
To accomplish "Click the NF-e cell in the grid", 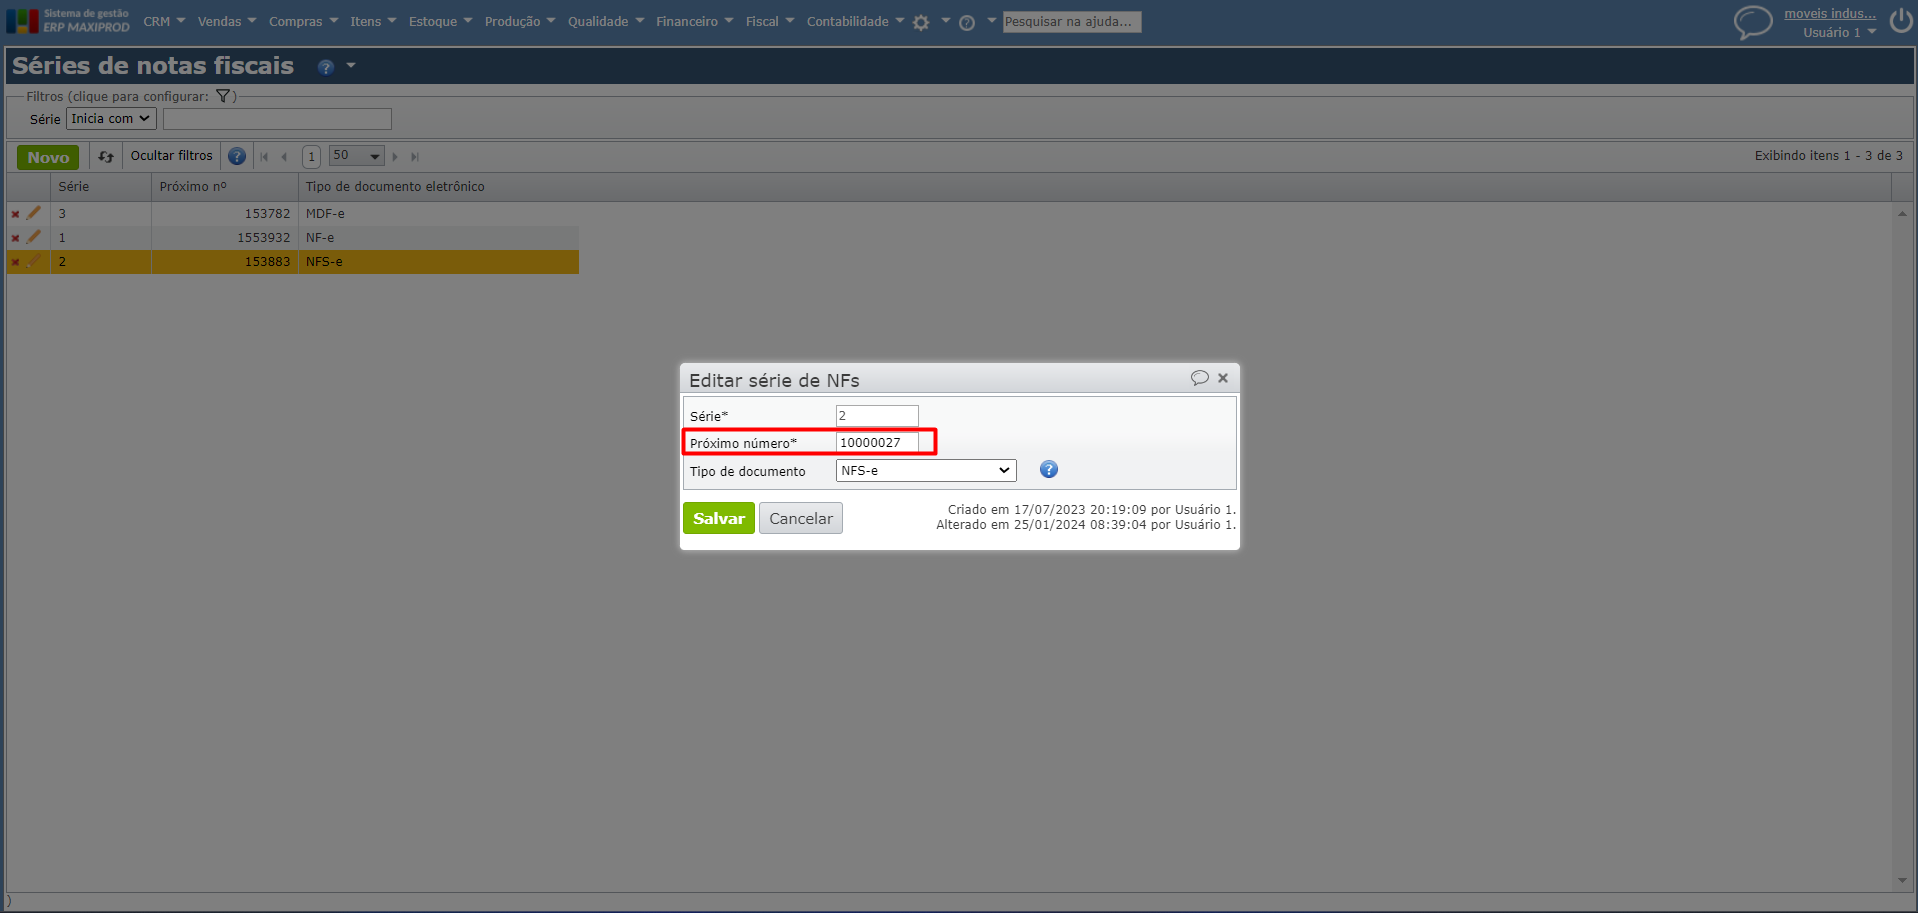I will (439, 238).
